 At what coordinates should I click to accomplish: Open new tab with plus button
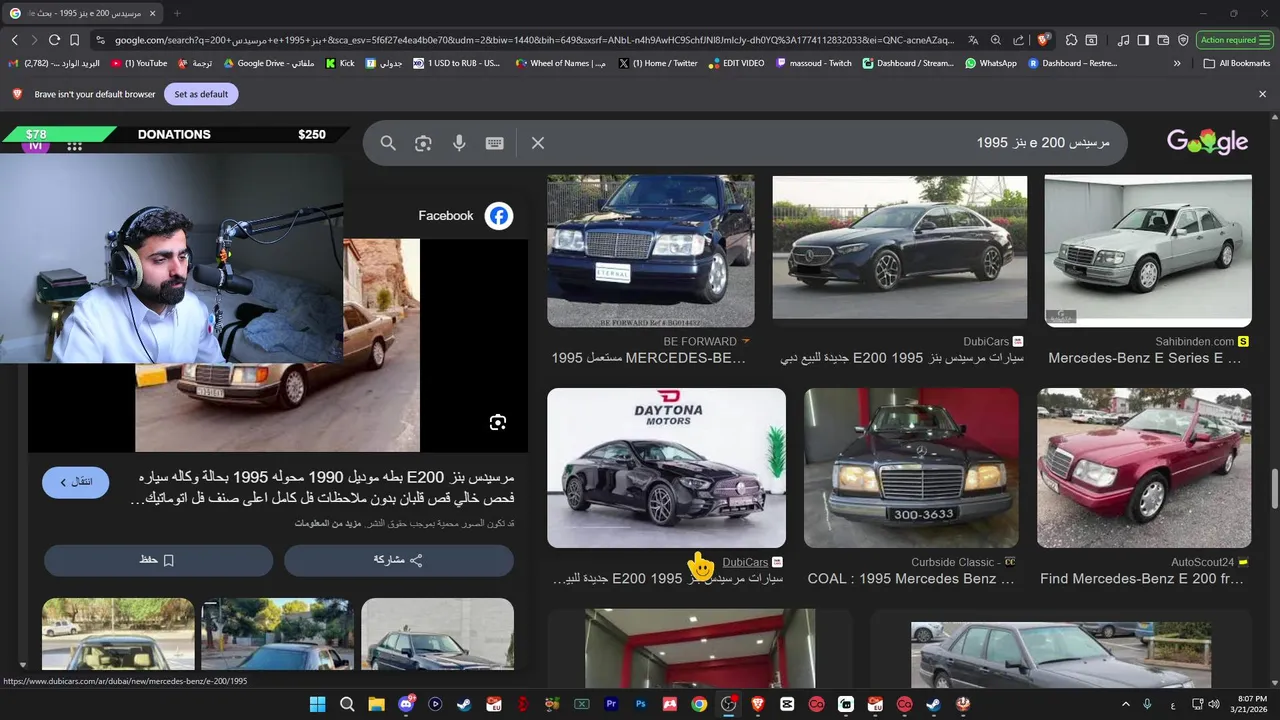click(177, 13)
